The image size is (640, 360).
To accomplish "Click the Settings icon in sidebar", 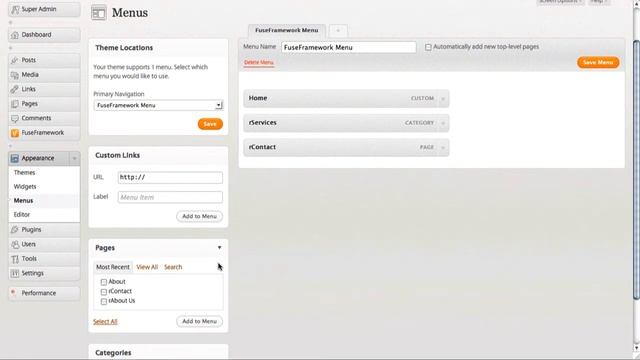I will [x=15, y=273].
